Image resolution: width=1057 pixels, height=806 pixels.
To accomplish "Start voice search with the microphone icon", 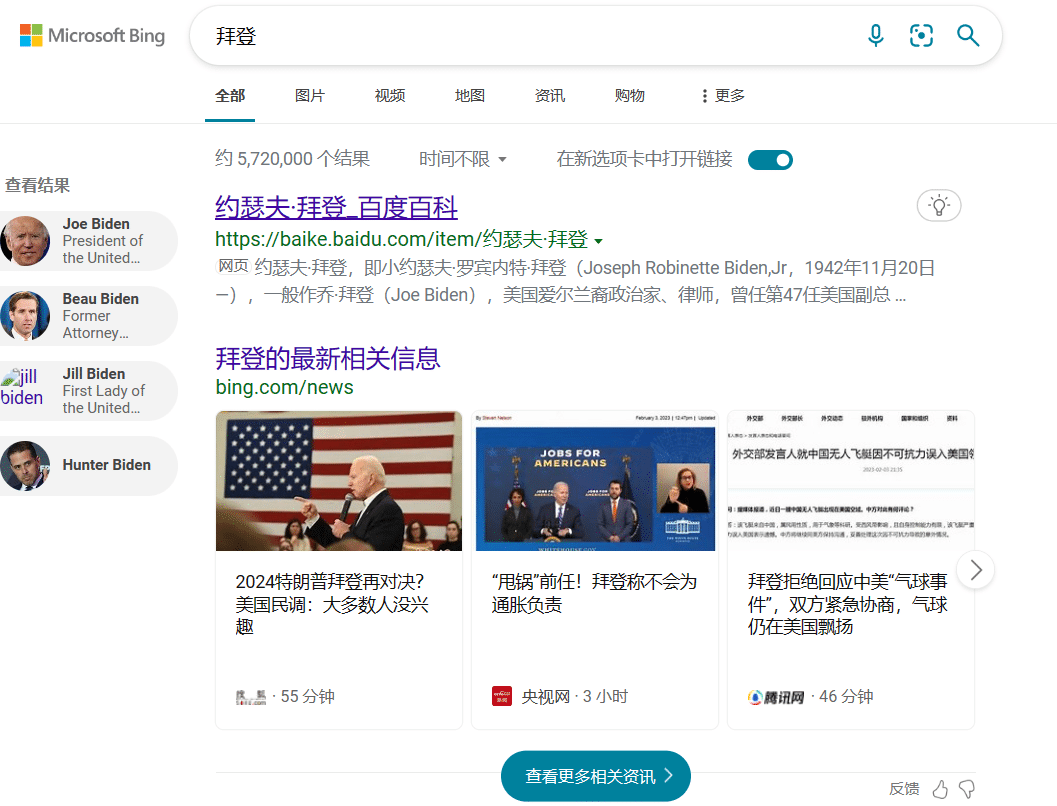I will 876,35.
